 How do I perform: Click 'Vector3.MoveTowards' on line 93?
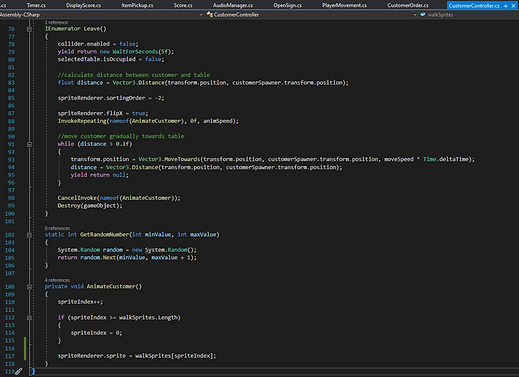tap(169, 159)
